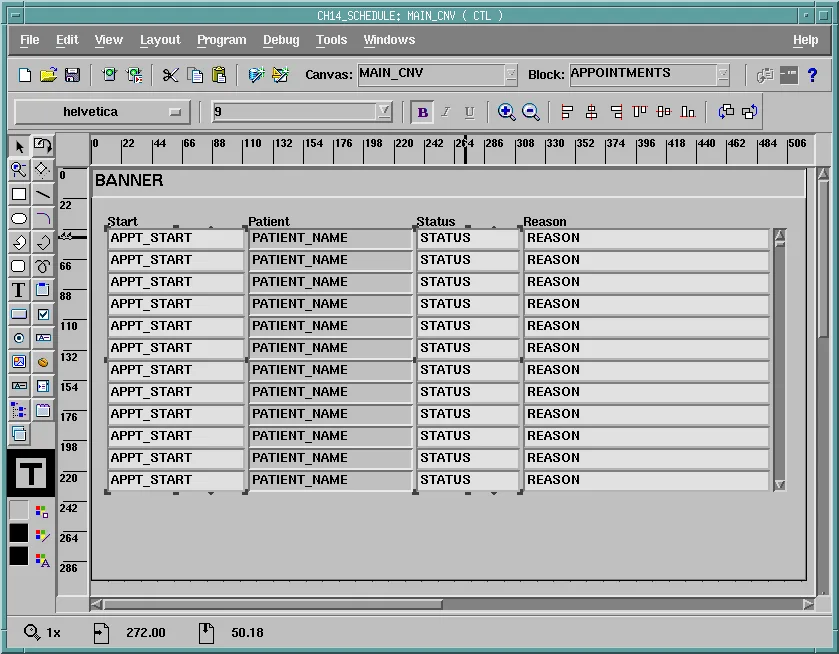The width and height of the screenshot is (839, 654).
Task: Toggle Bold formatting
Action: pos(422,112)
